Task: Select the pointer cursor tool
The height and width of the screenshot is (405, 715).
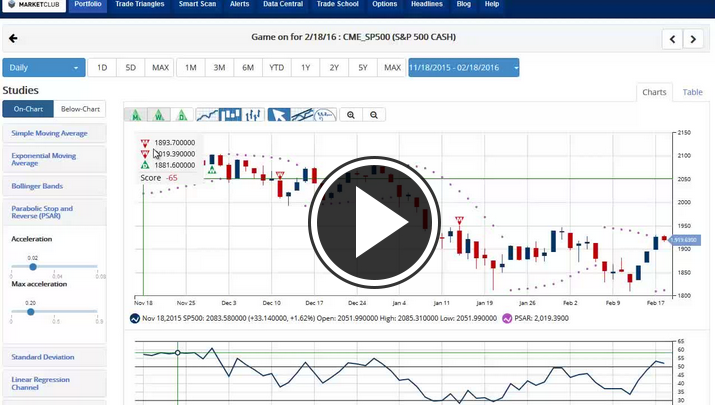Action: coord(279,115)
